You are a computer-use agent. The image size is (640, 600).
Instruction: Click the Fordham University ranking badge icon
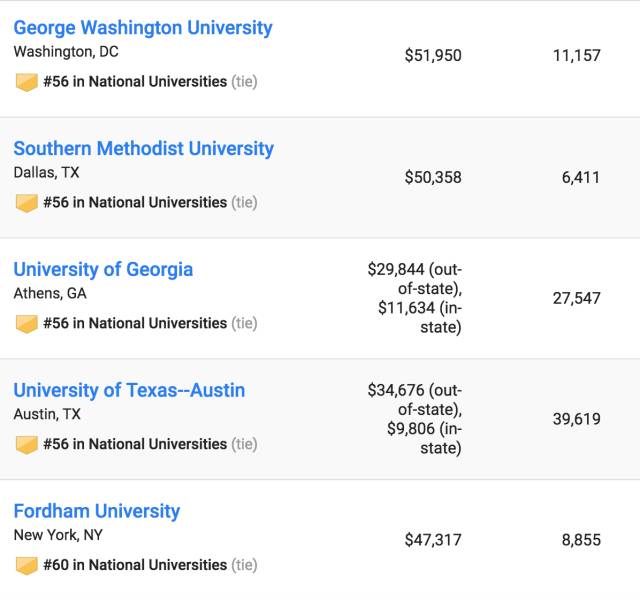pos(27,566)
